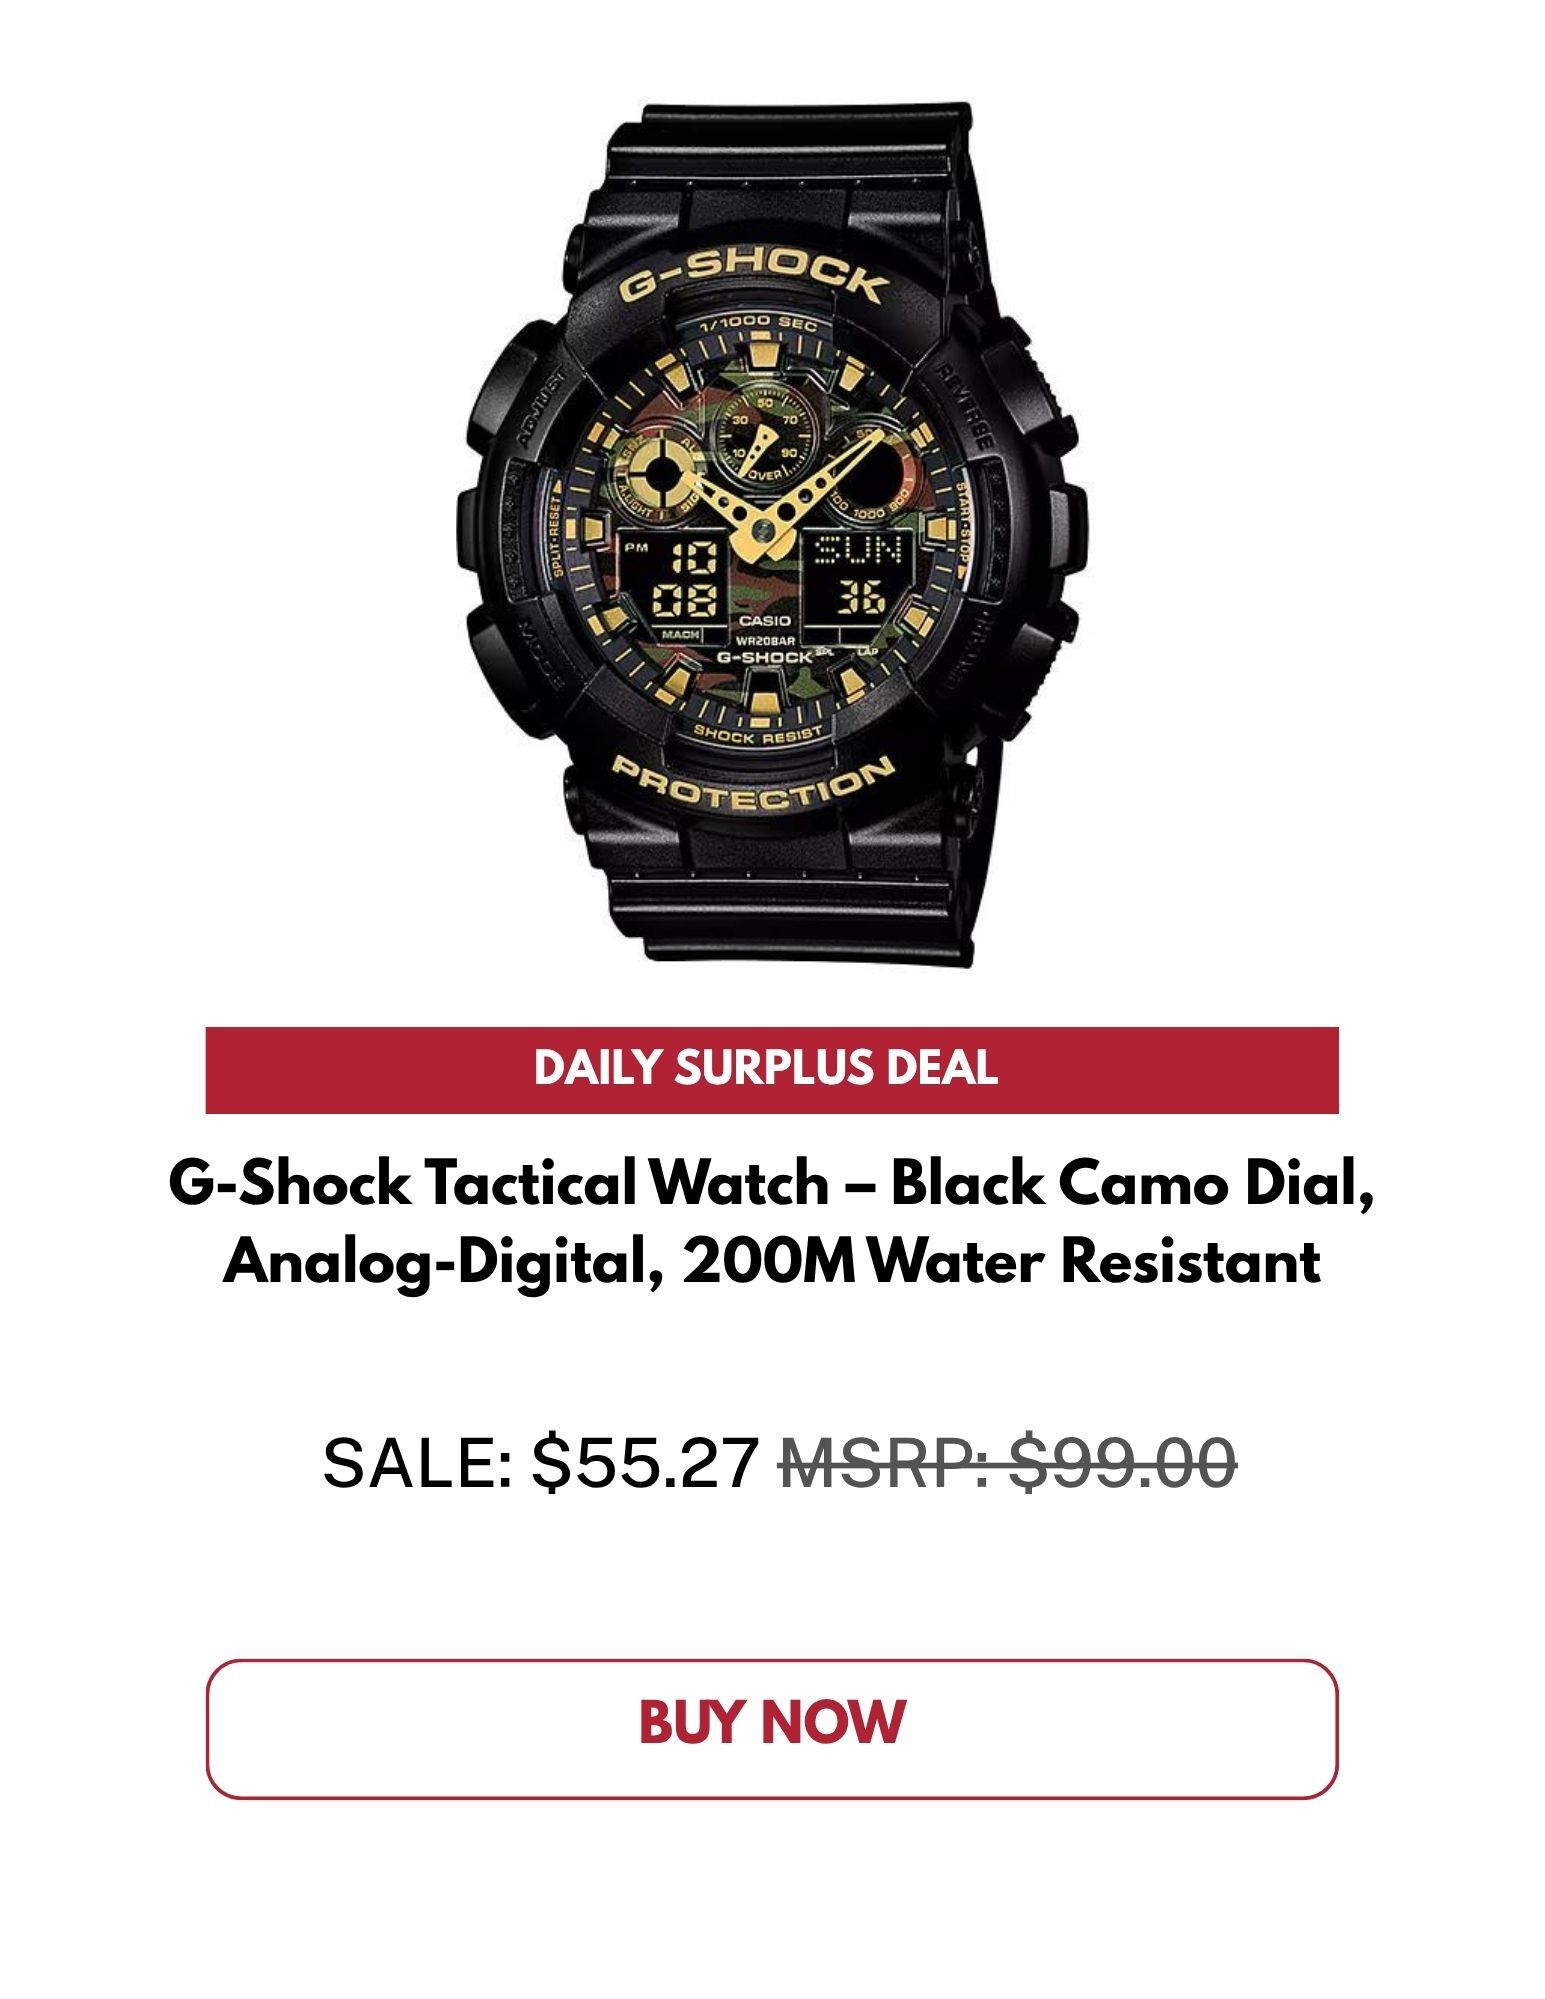Image resolution: width=1545 pixels, height=1999 pixels.
Task: Click the digital 10 08 time readout
Action: (x=685, y=579)
